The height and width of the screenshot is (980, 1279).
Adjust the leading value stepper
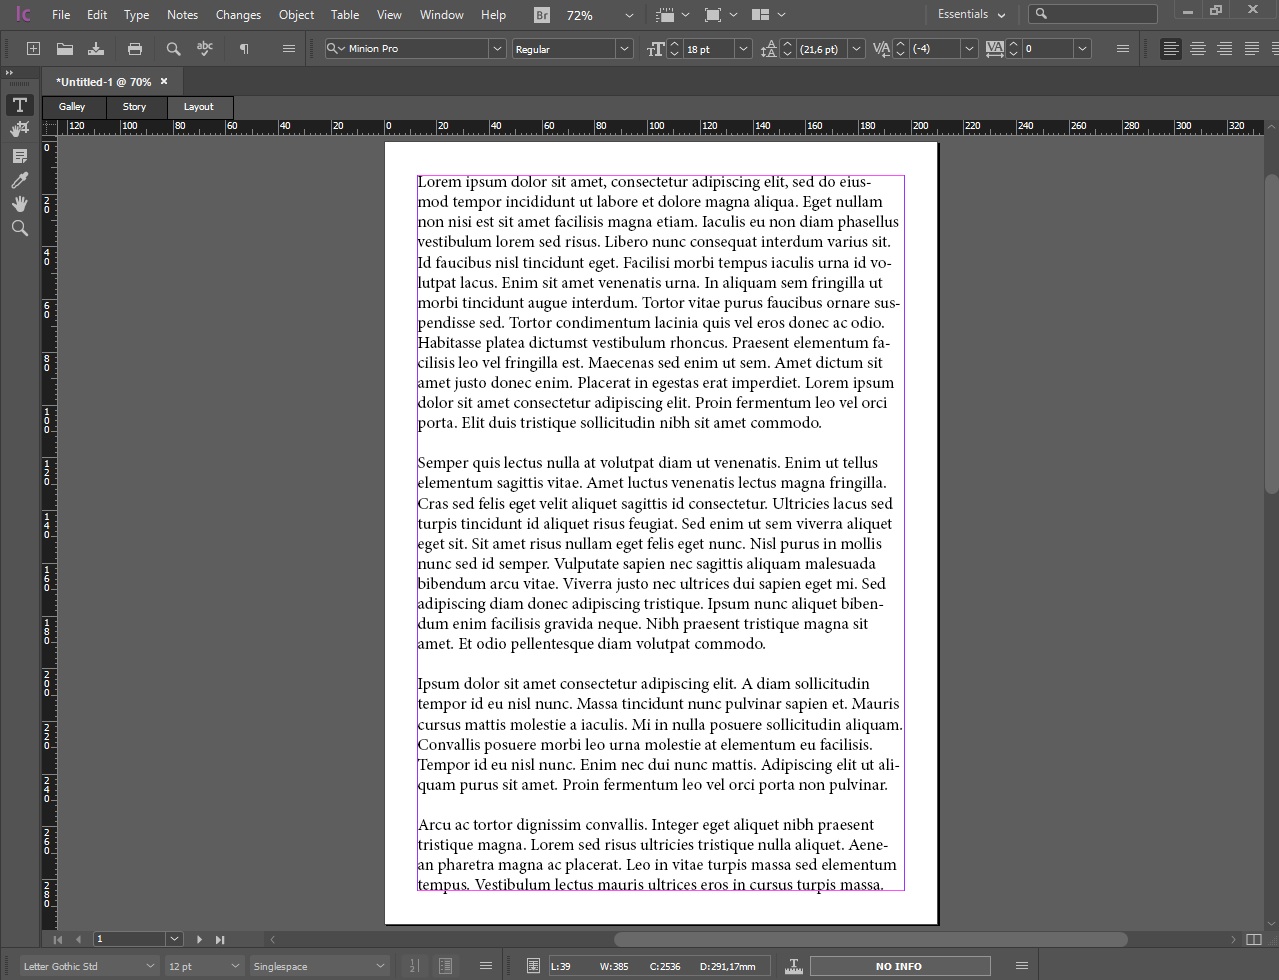pos(787,47)
